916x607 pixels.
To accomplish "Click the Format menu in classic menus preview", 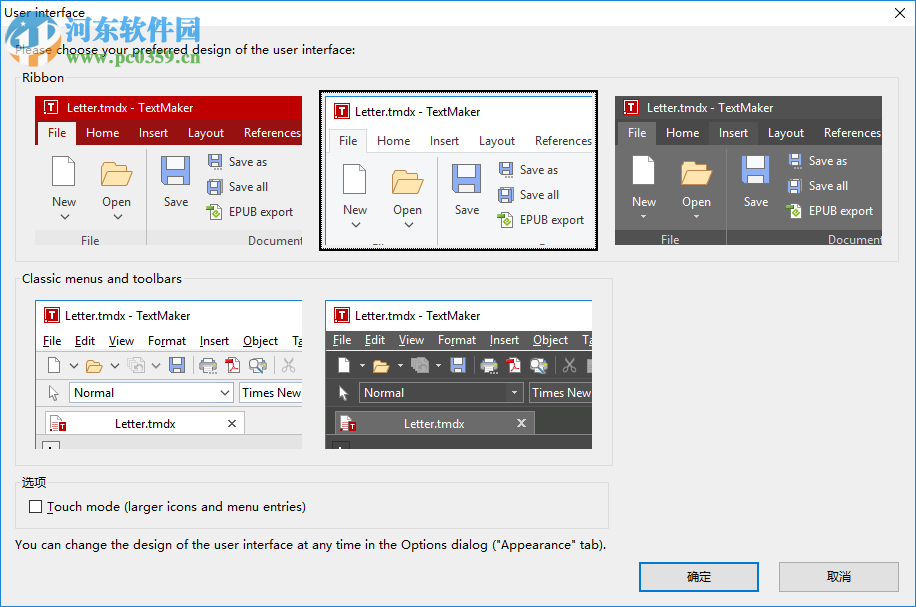I will (167, 340).
